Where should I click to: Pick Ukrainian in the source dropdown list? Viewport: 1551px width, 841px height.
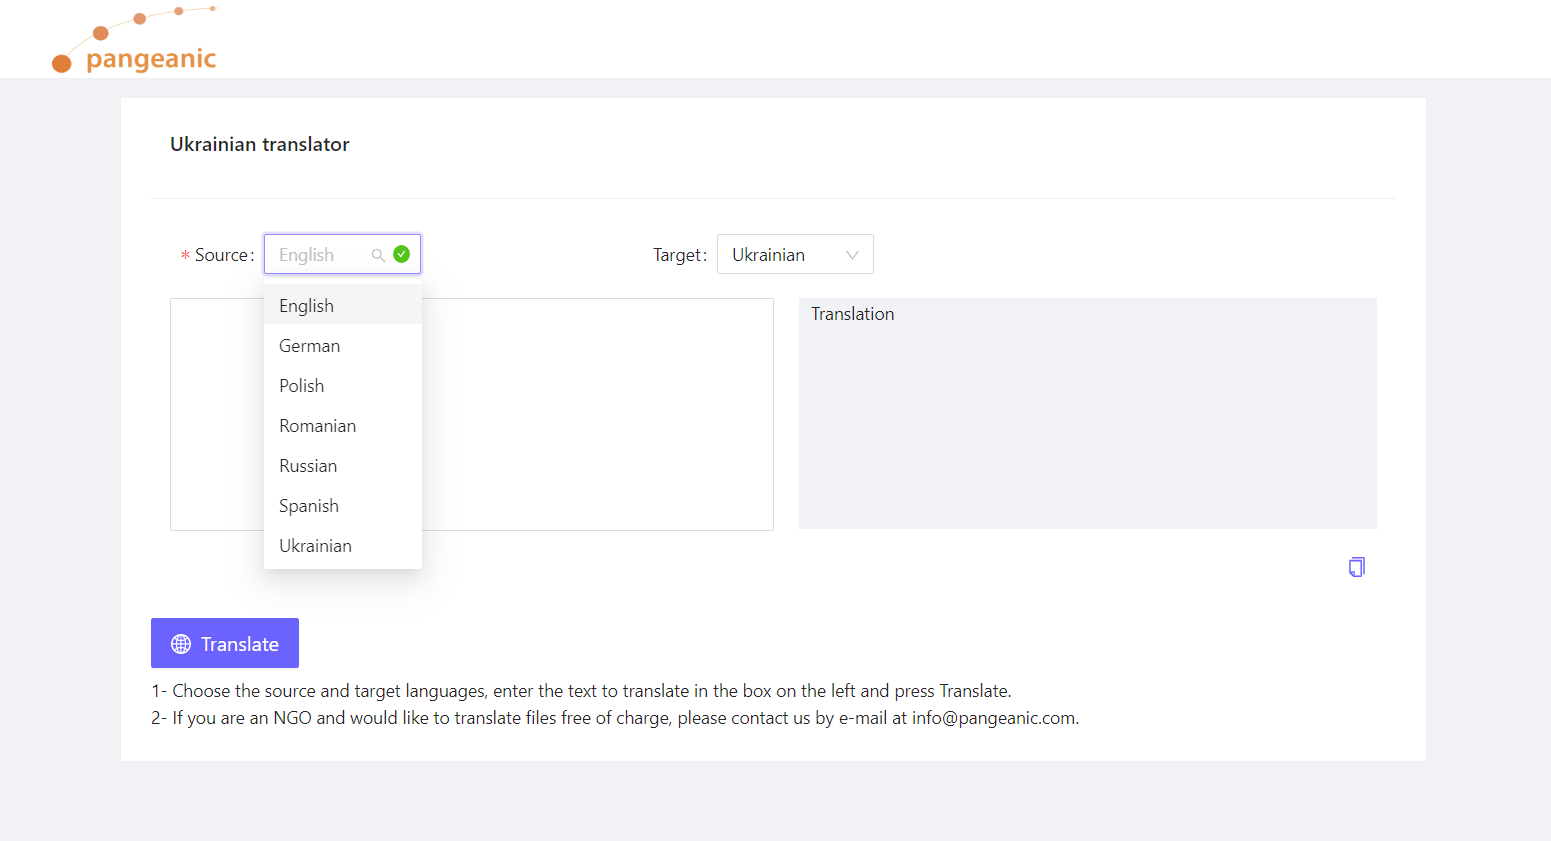tap(316, 546)
